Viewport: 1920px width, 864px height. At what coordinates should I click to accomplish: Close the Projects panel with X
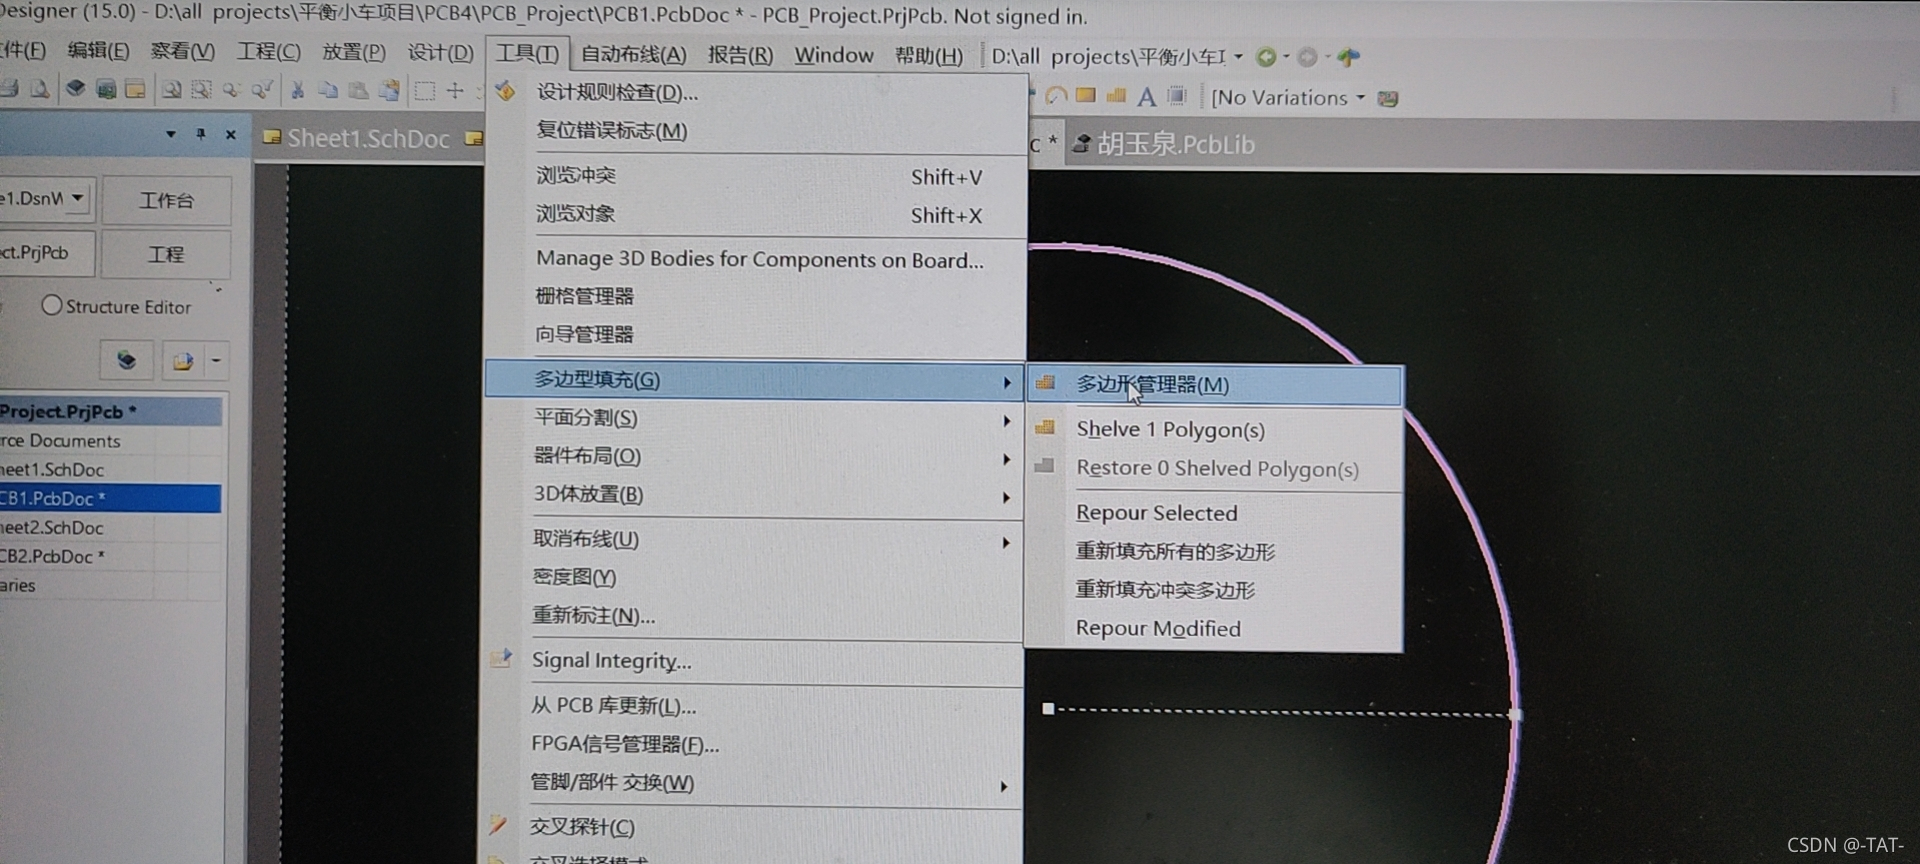coord(231,133)
